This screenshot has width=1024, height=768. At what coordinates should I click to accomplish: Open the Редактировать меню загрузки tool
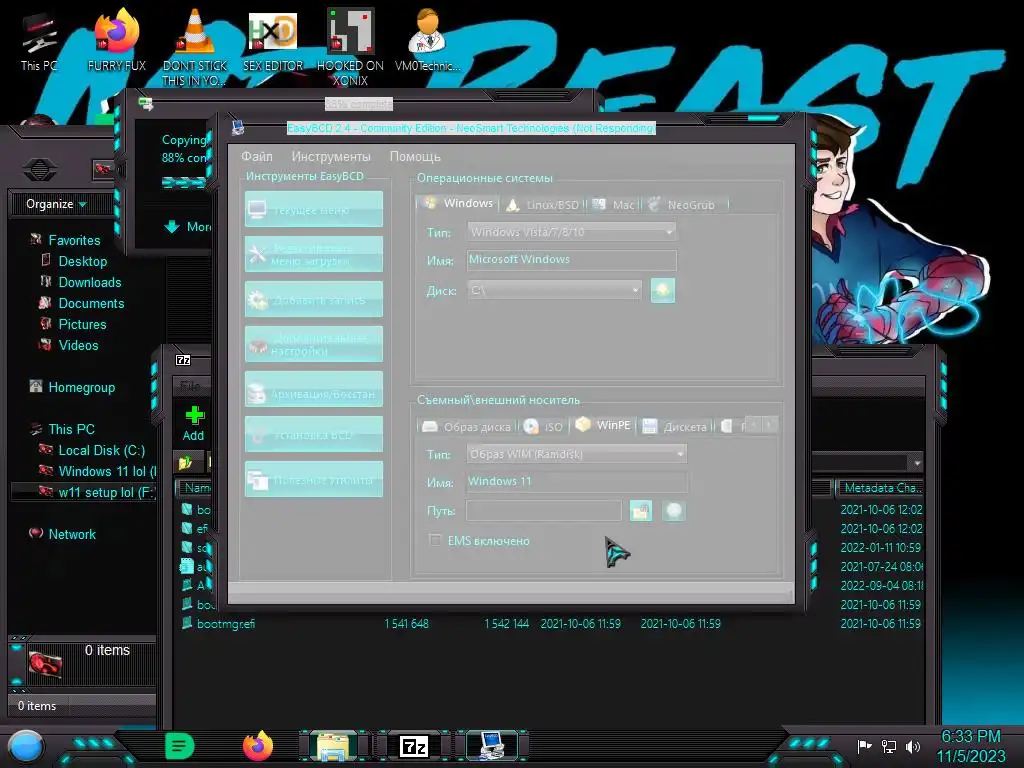[313, 254]
